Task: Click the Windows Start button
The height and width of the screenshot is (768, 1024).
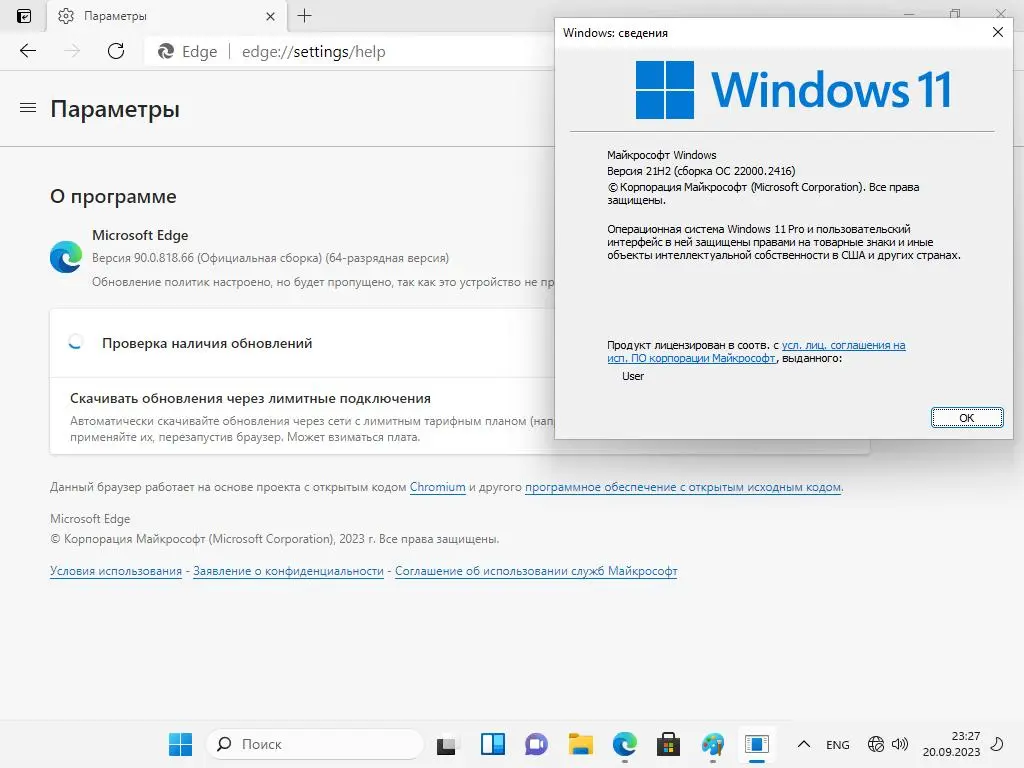Action: click(180, 744)
